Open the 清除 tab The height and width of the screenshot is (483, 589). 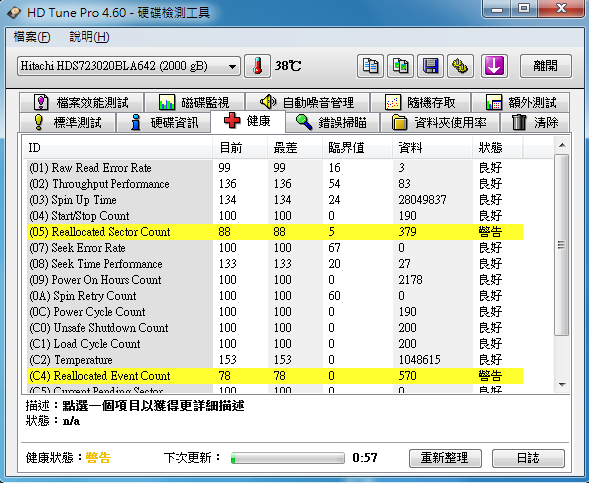[x=535, y=122]
